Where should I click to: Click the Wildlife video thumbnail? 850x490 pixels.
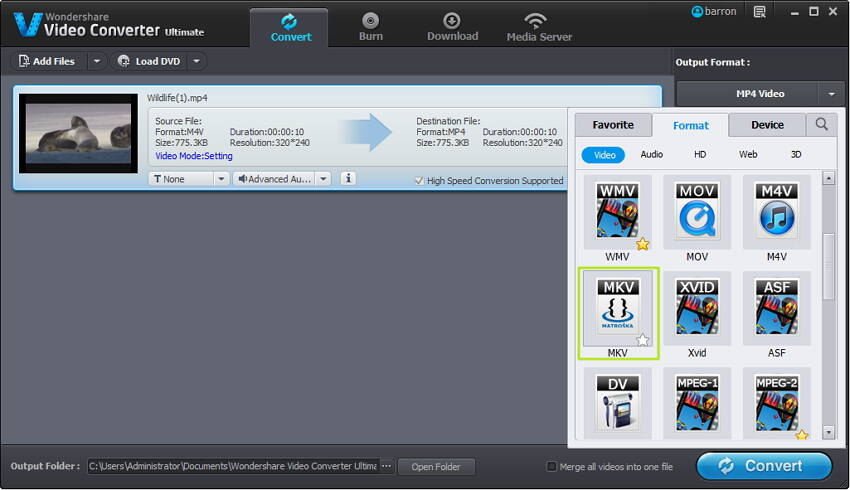point(79,133)
